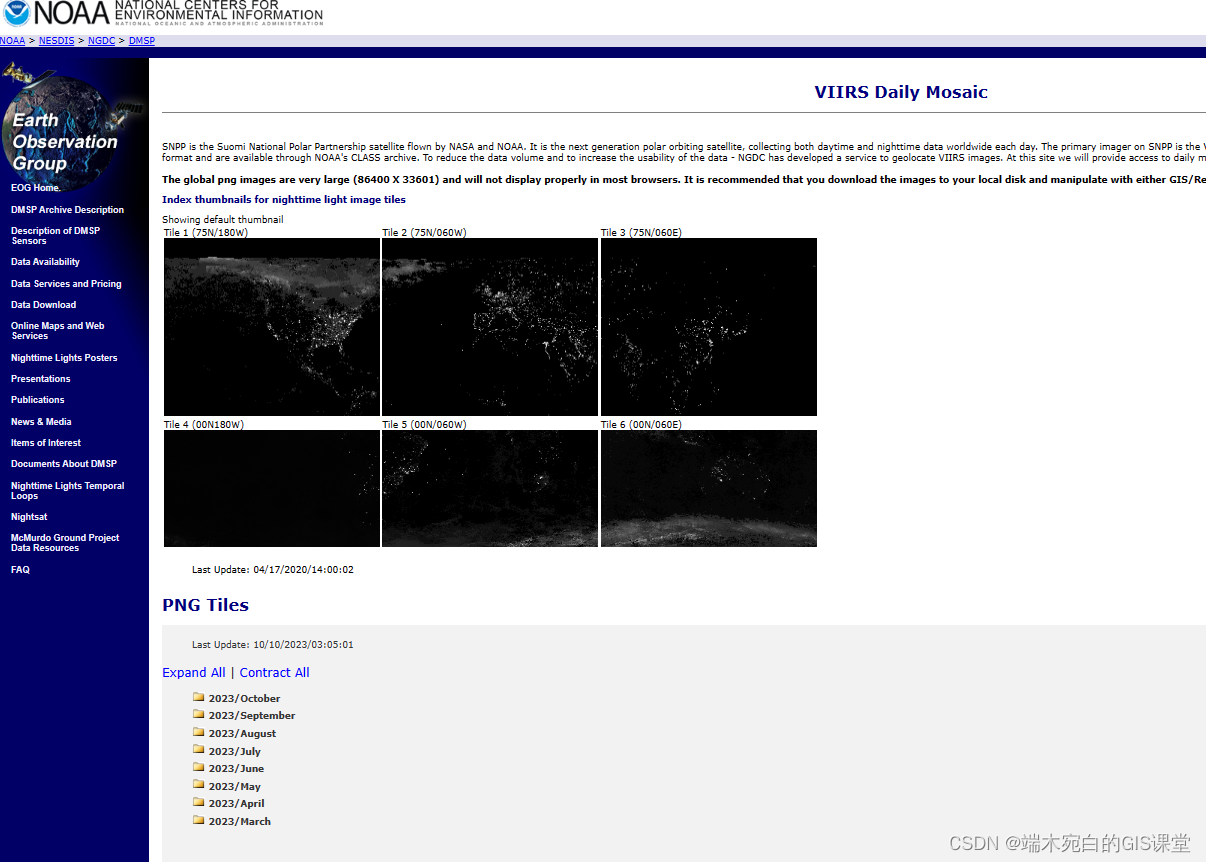
Task: View the Tile 5 (00N/060W) thumbnail image
Action: click(489, 488)
